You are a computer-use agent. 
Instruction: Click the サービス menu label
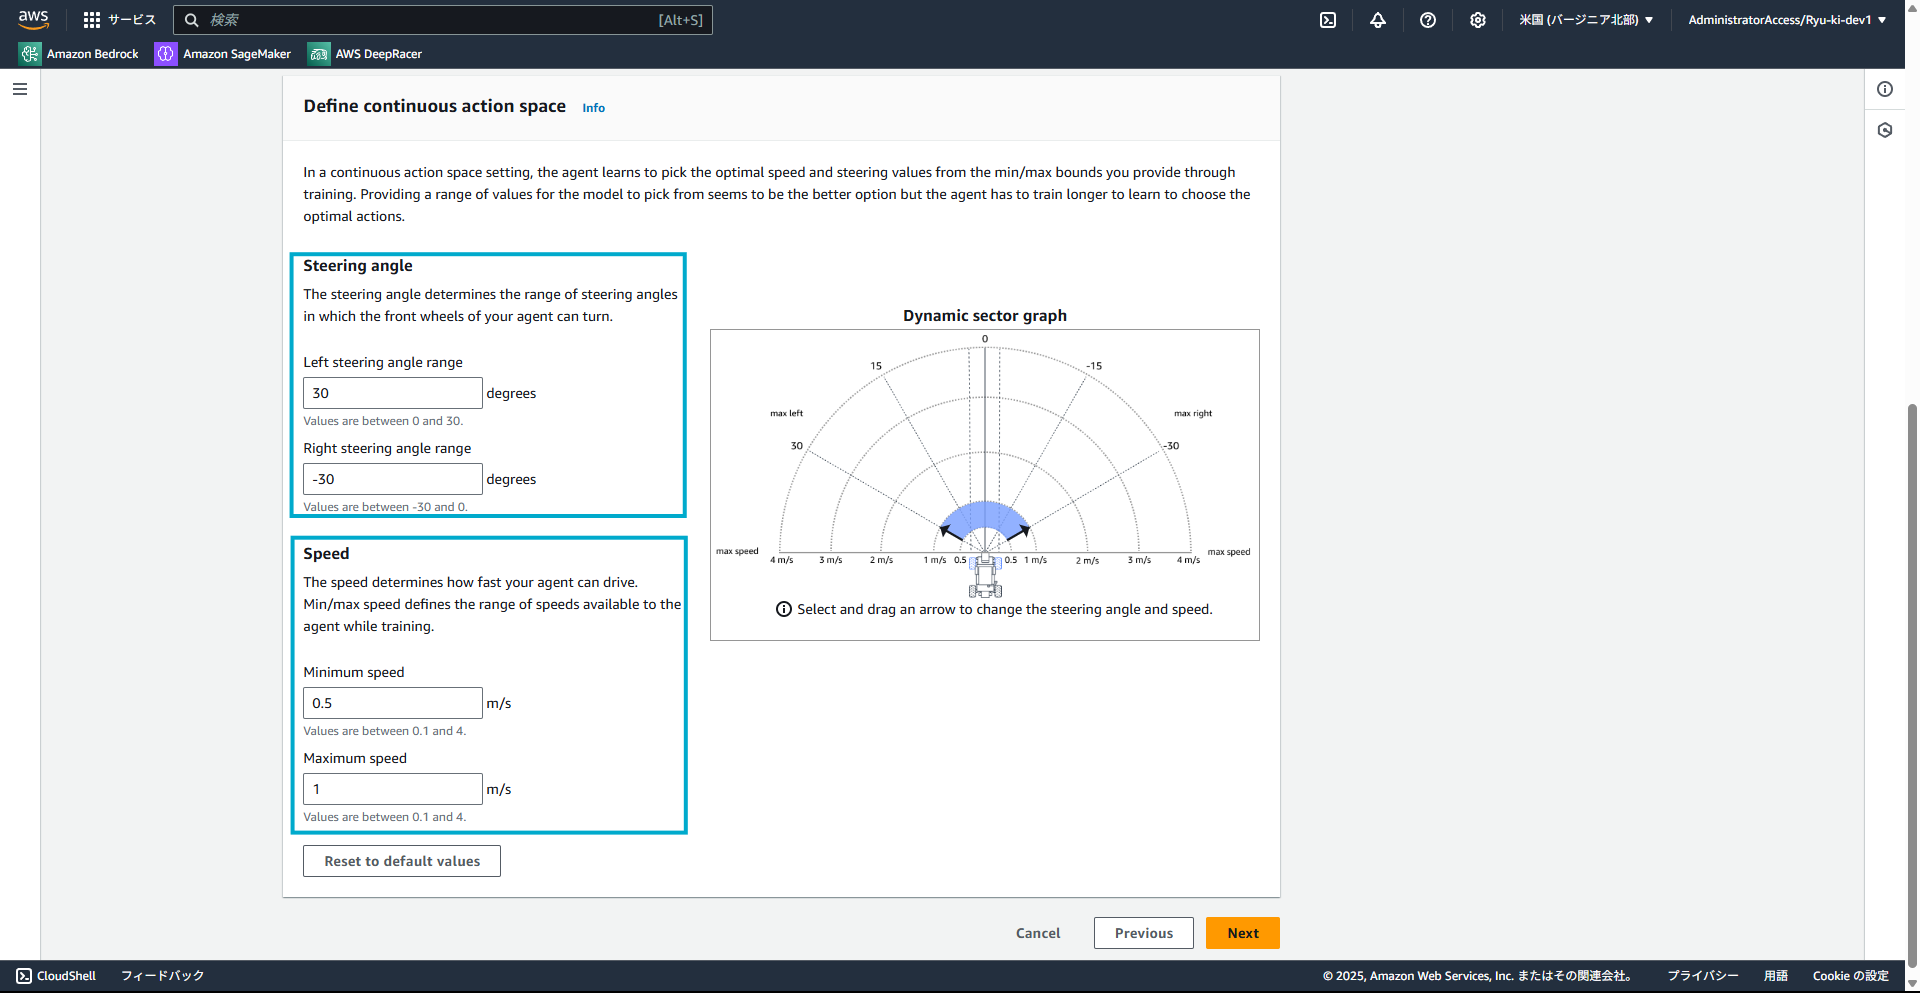click(132, 20)
